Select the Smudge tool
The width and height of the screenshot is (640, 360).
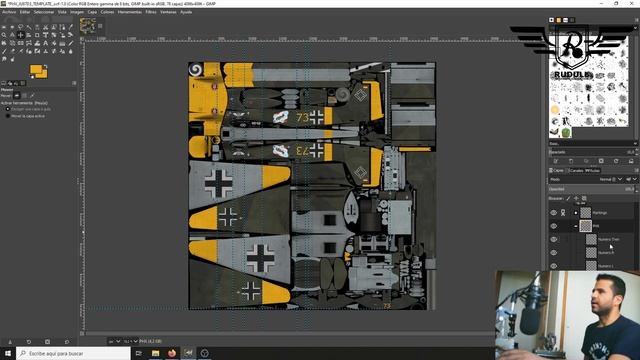pos(4,59)
